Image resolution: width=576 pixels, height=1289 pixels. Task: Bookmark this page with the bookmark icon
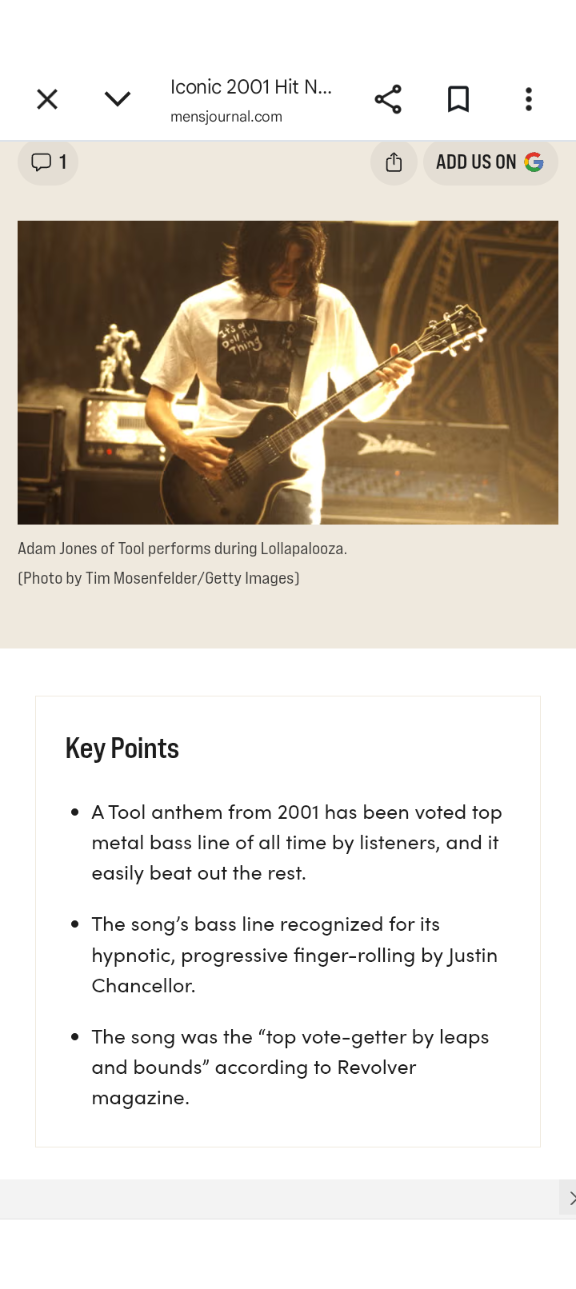(x=458, y=99)
